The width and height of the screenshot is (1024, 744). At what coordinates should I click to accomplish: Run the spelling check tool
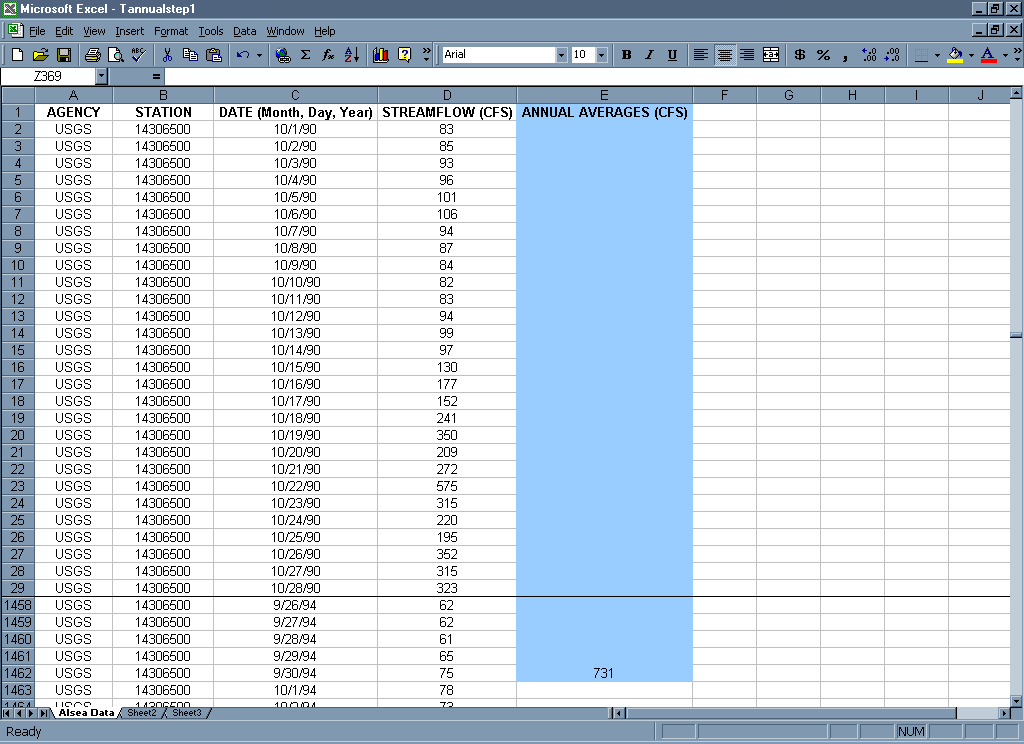pyautogui.click(x=138, y=55)
